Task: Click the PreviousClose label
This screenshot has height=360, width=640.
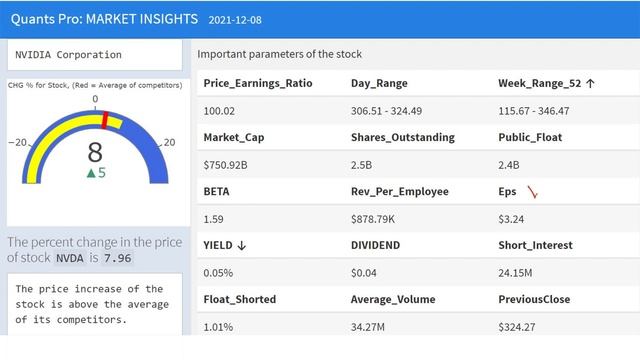Action: (x=534, y=300)
